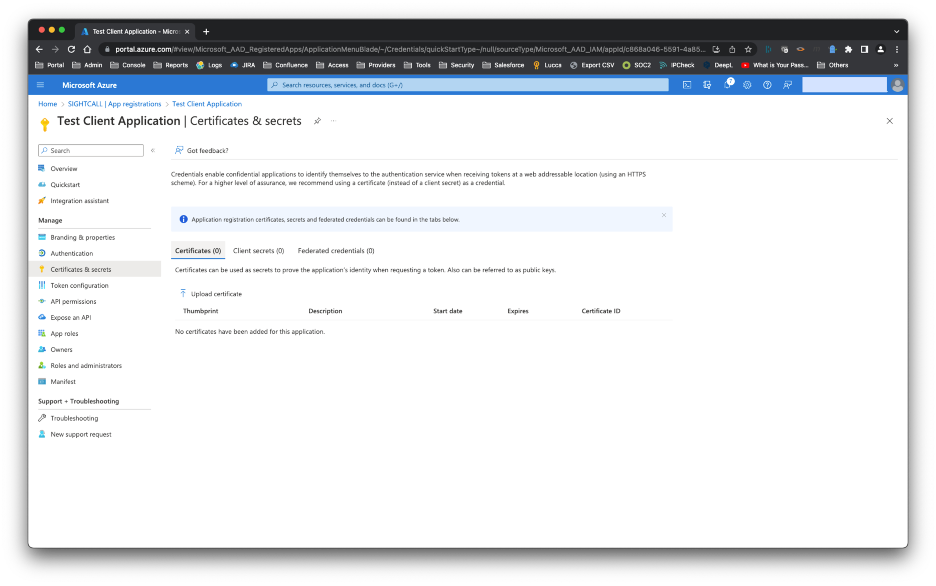Click the Microsoft Azure logo text

[x=90, y=85]
